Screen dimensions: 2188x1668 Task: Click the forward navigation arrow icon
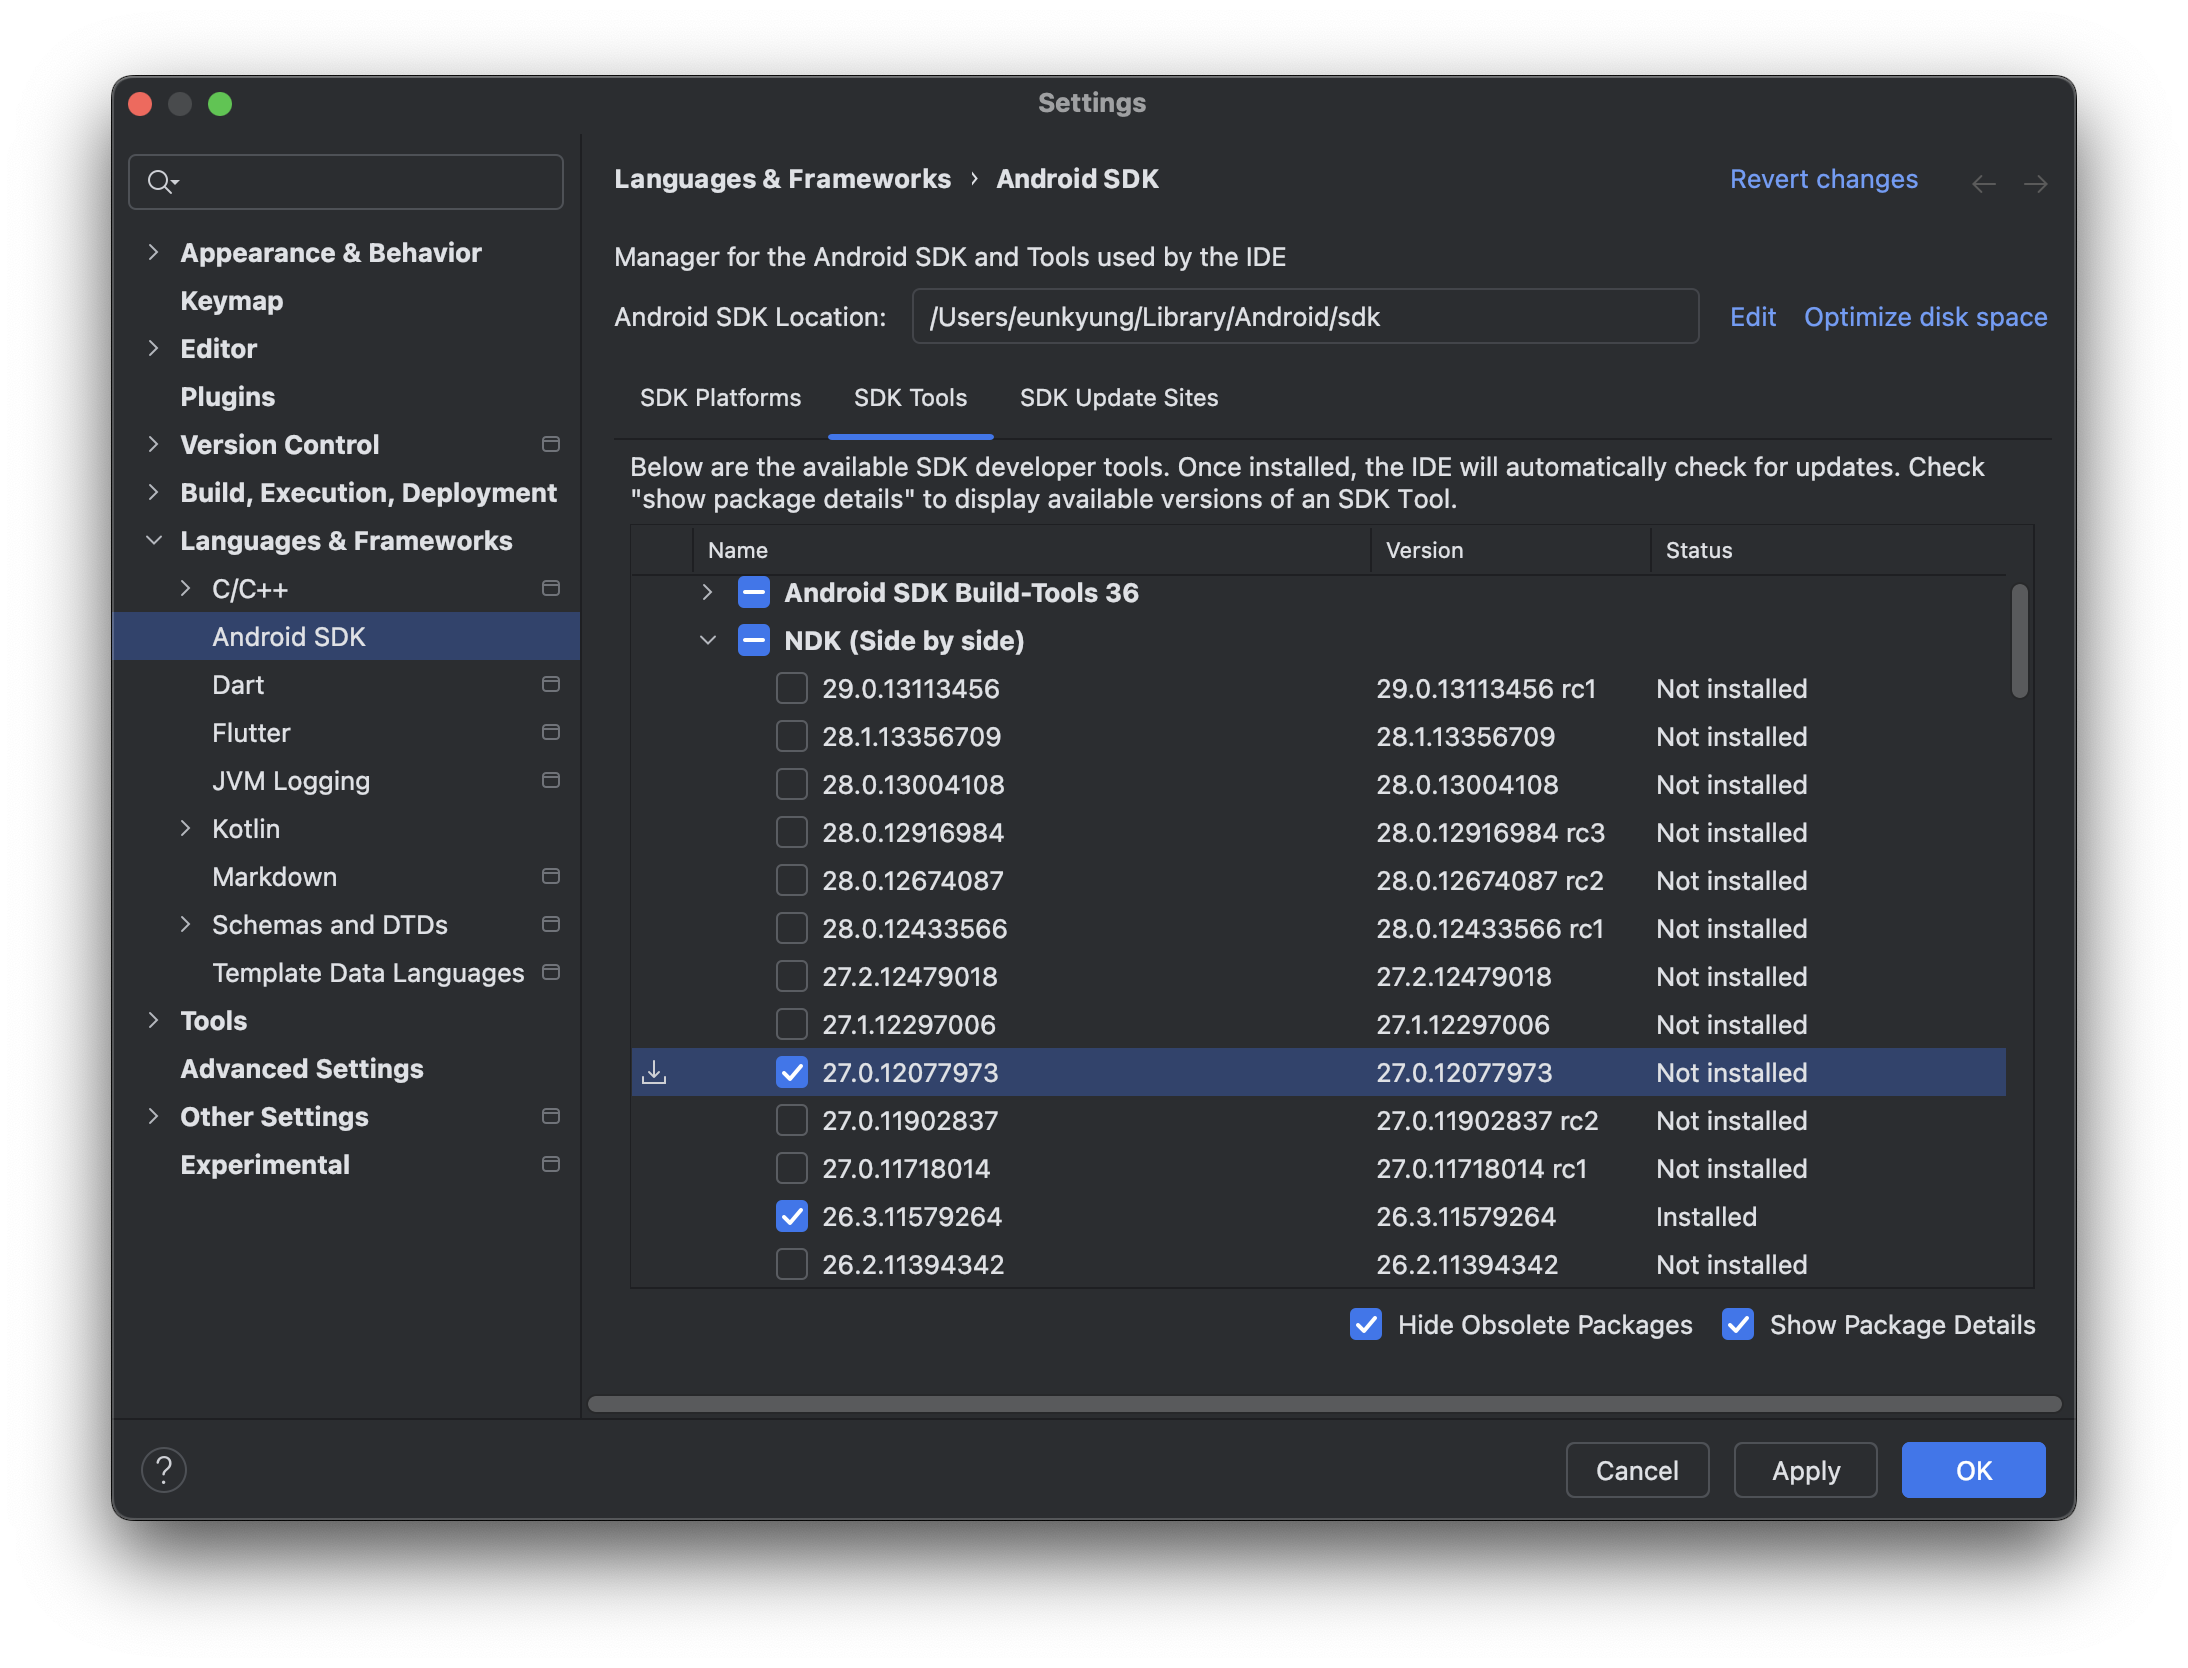pos(2035,184)
